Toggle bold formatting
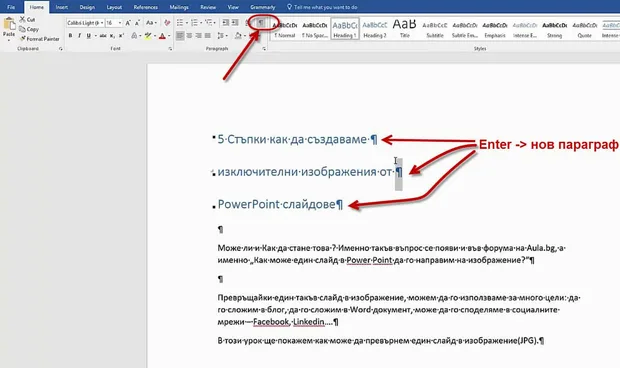The height and width of the screenshot is (368, 620). tap(70, 36)
